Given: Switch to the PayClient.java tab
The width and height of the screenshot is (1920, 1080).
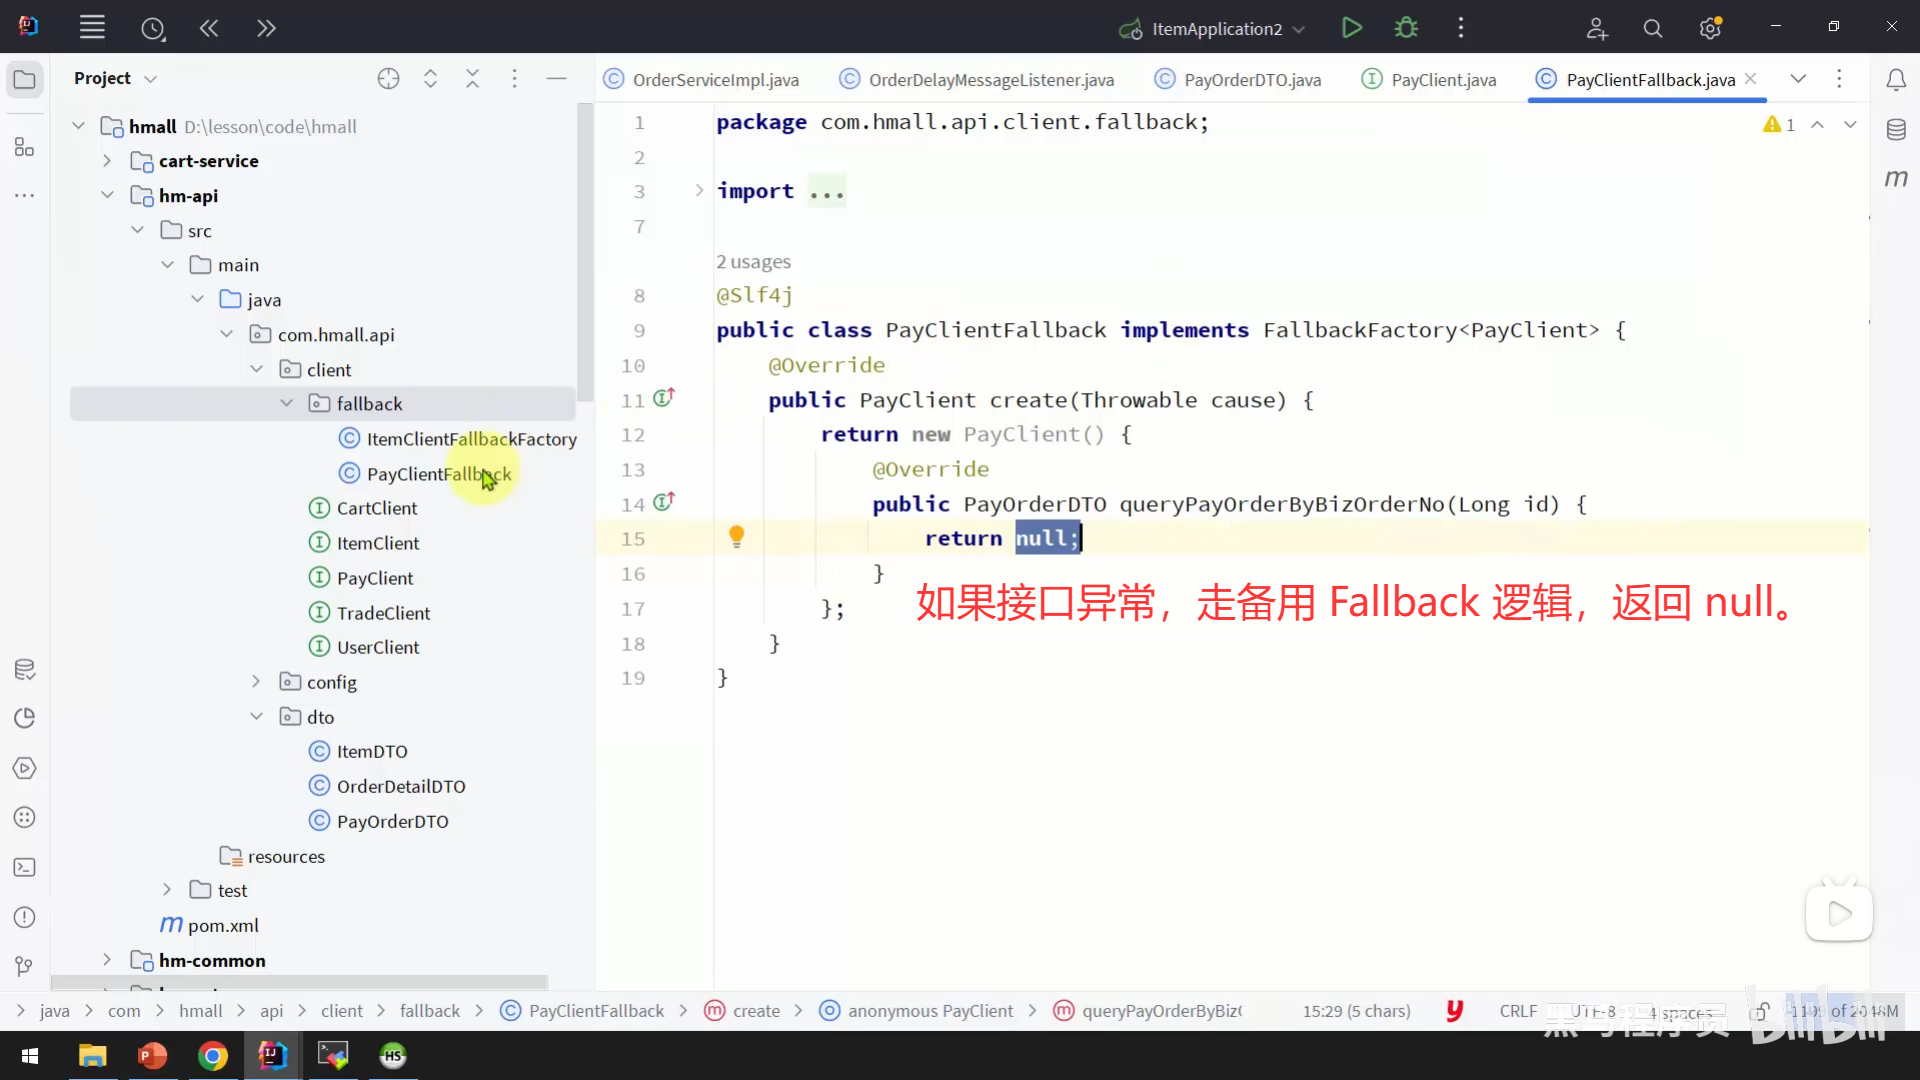Looking at the screenshot, I should tap(1442, 80).
